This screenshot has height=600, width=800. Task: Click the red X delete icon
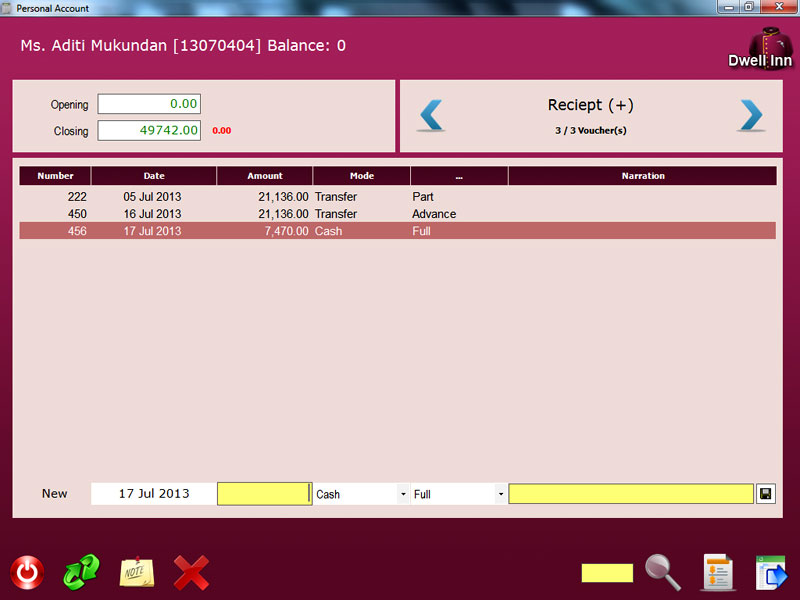click(191, 573)
